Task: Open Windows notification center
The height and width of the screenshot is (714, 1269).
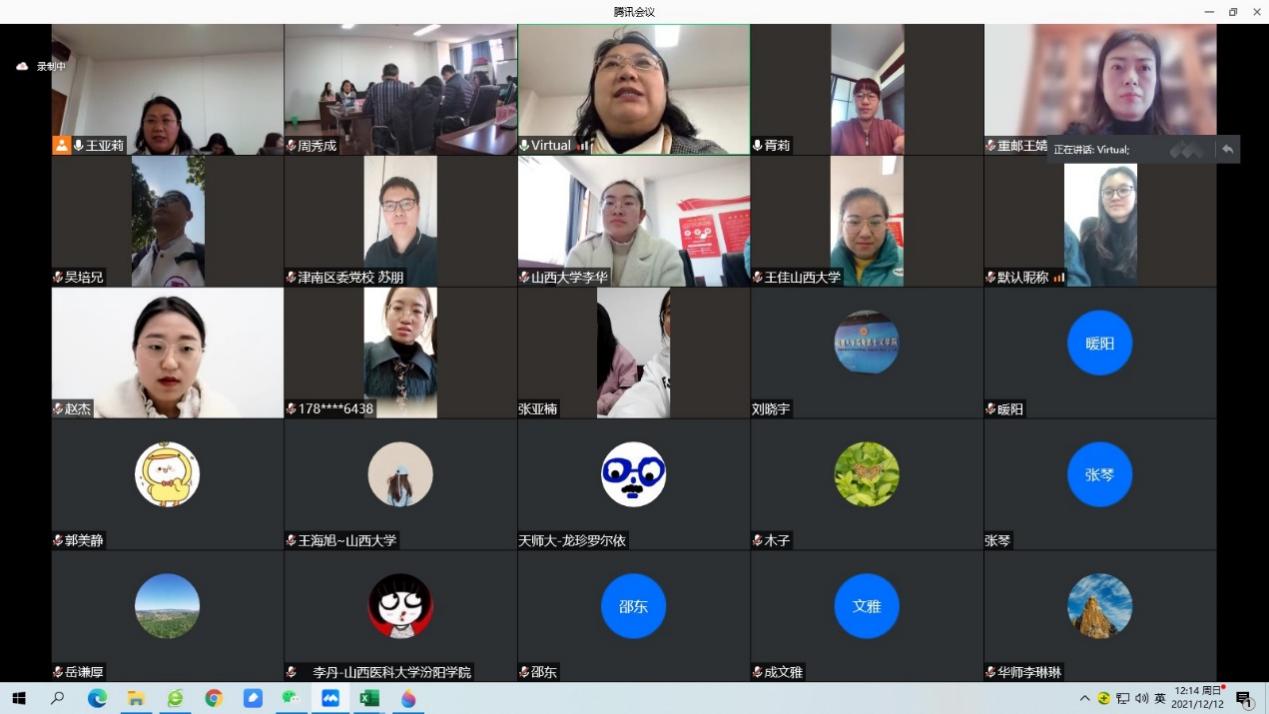Action: coord(1244,698)
